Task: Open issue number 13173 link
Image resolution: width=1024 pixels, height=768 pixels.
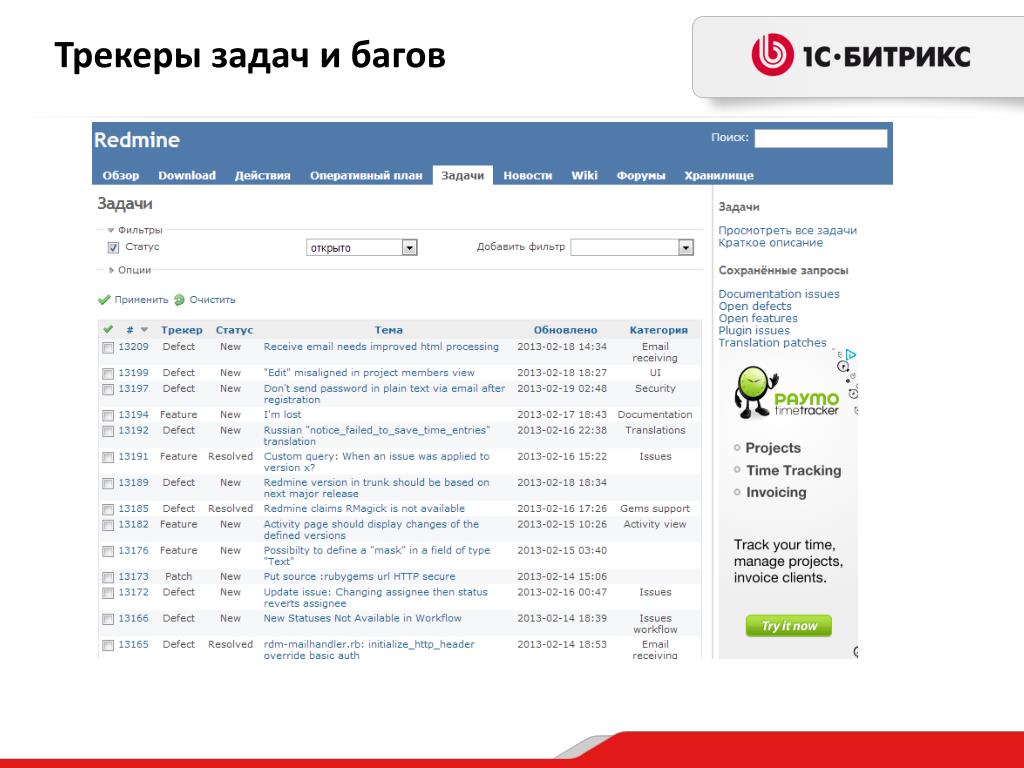Action: (x=133, y=577)
